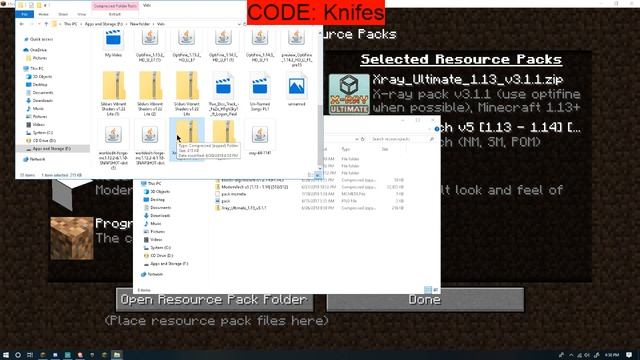Select the unnamed image file
This screenshot has width=640, height=360.
click(296, 90)
